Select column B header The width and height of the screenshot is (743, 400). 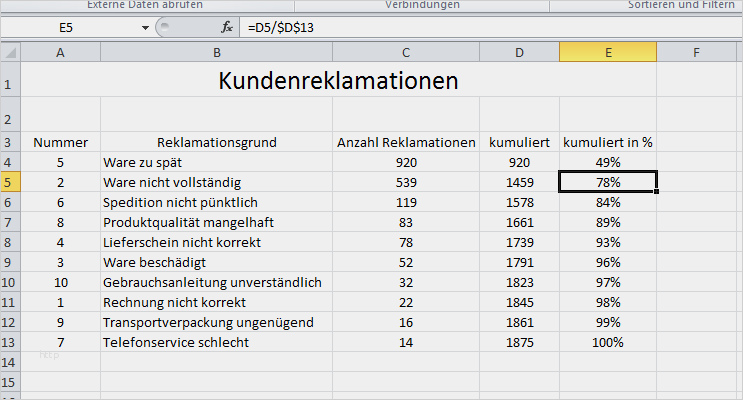point(216,51)
